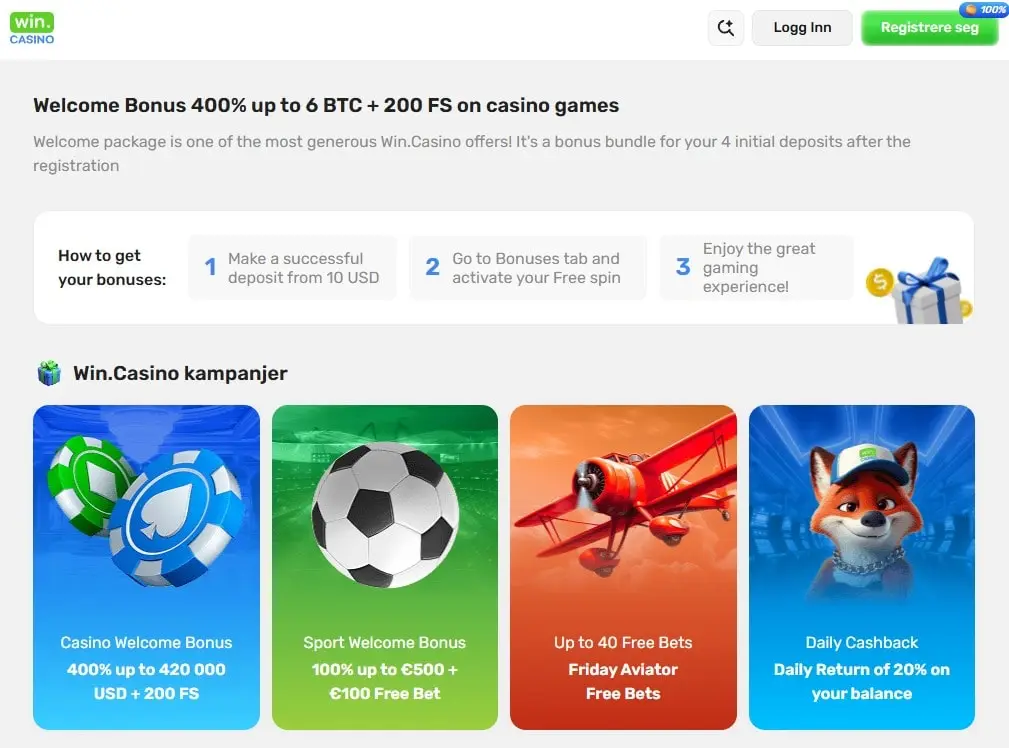Click the 100% bonus badge
This screenshot has width=1009, height=748.
point(984,9)
